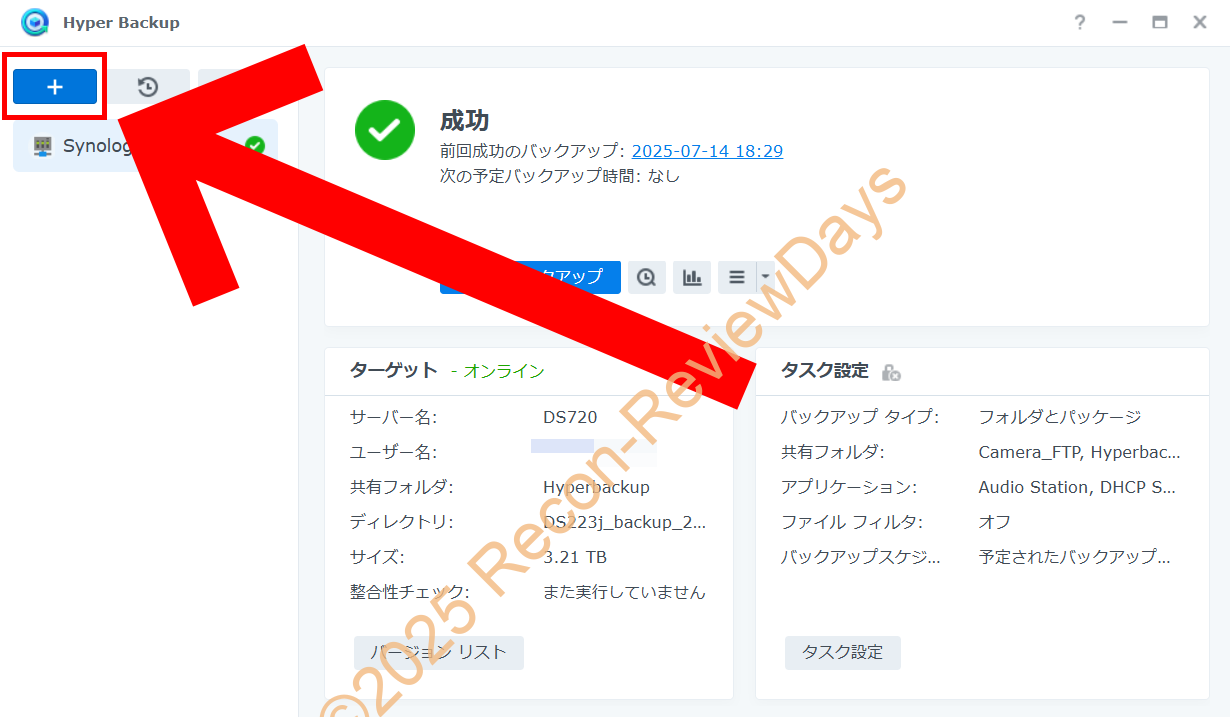This screenshot has width=1230, height=717.
Task: Click the large green success checkmark
Action: pos(384,130)
